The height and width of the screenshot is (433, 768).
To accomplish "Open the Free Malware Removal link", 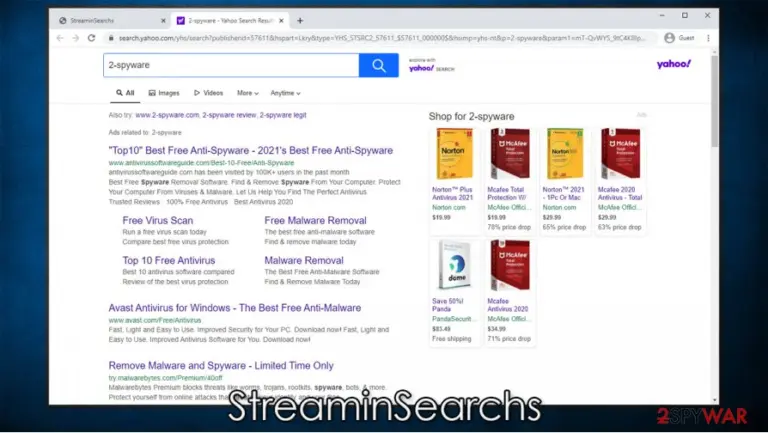I will [x=315, y=220].
